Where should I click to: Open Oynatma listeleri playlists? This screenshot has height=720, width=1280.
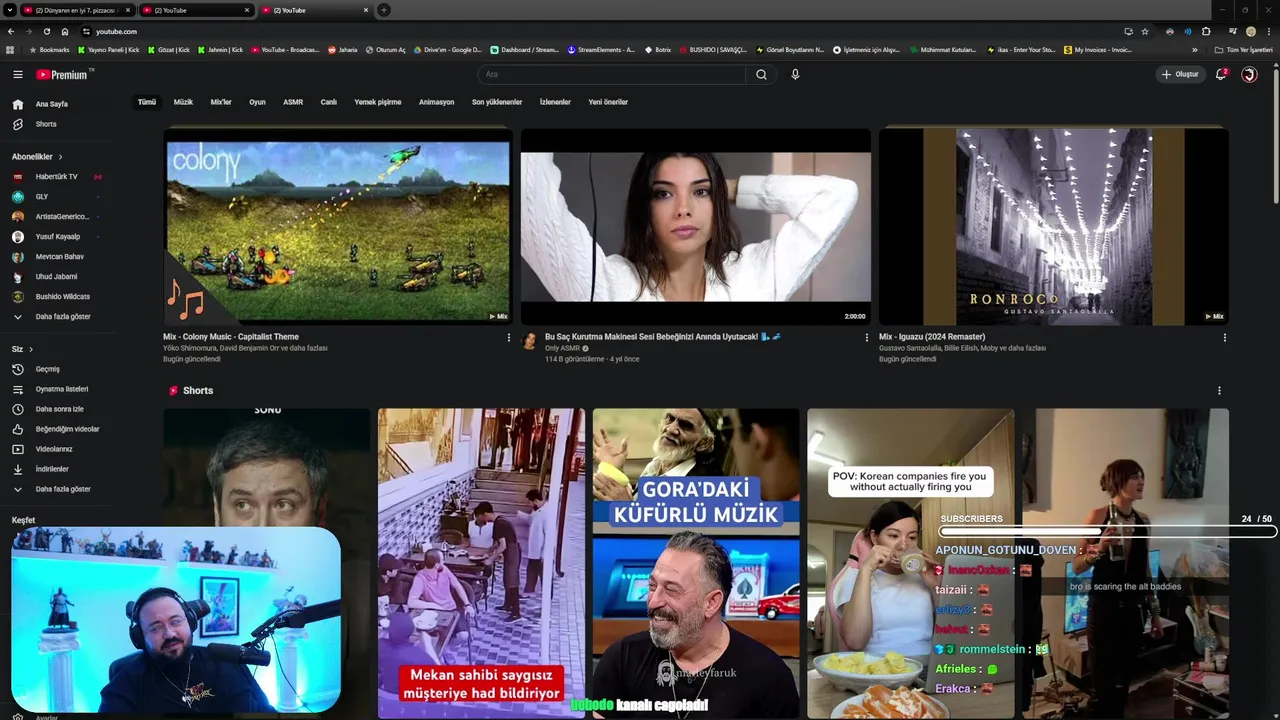click(63, 389)
